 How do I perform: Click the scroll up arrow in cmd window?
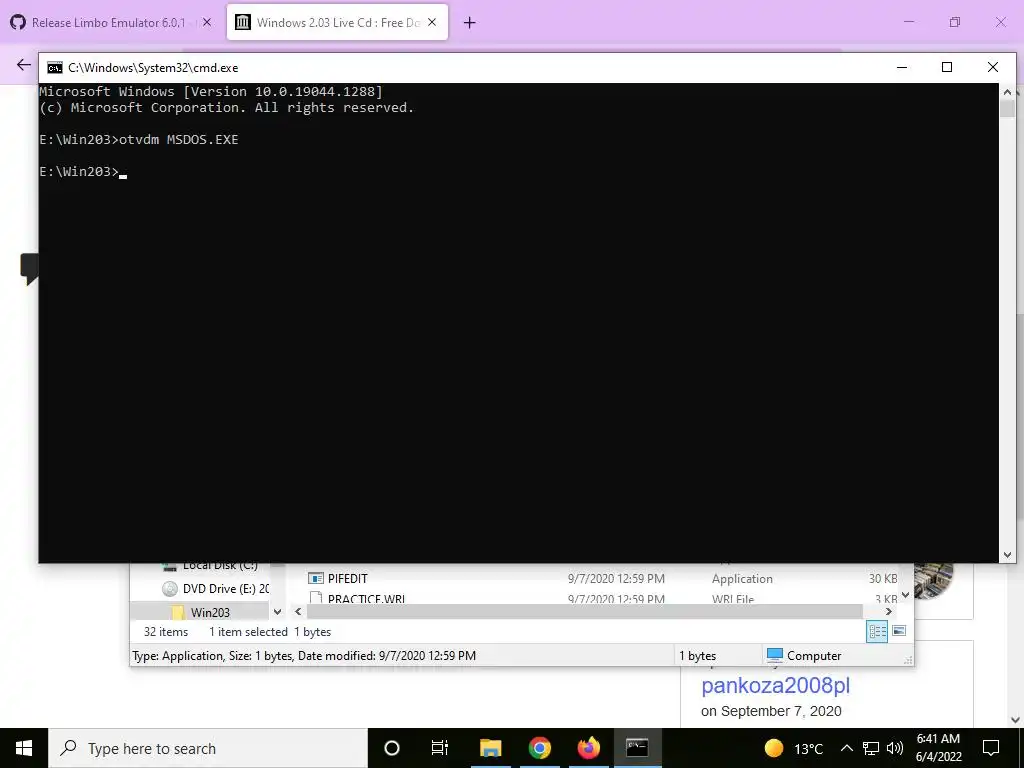(x=1007, y=92)
